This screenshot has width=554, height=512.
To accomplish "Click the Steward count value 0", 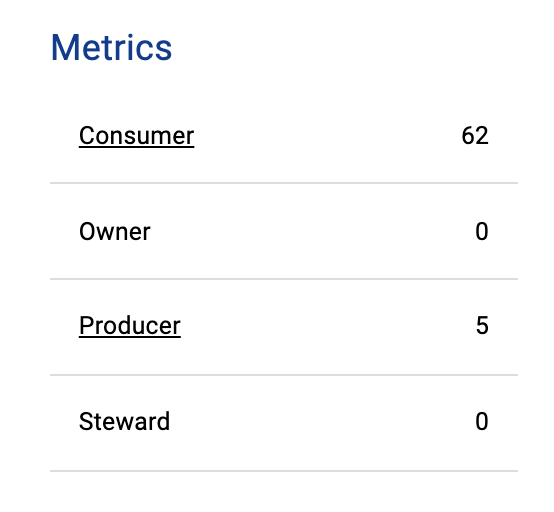I will (x=482, y=421).
